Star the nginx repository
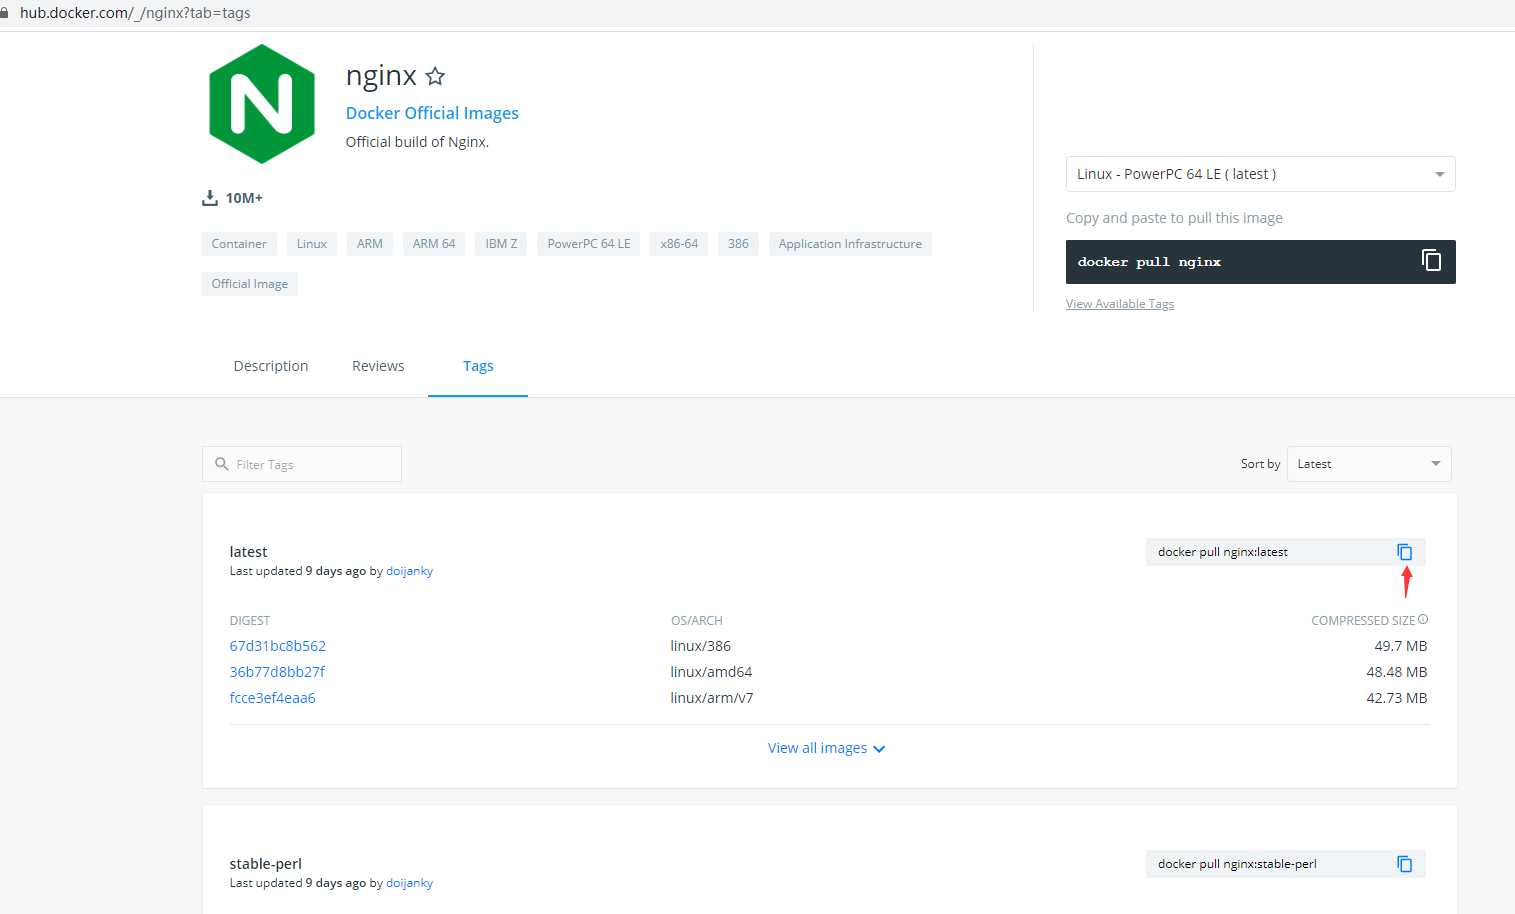1515x914 pixels. (x=435, y=76)
